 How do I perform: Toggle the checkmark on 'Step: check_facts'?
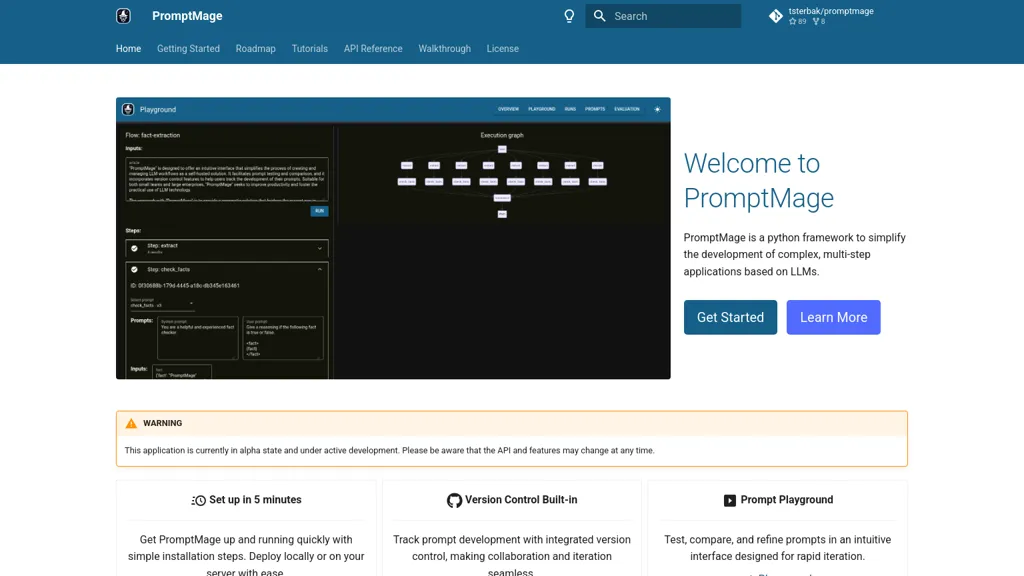click(134, 269)
